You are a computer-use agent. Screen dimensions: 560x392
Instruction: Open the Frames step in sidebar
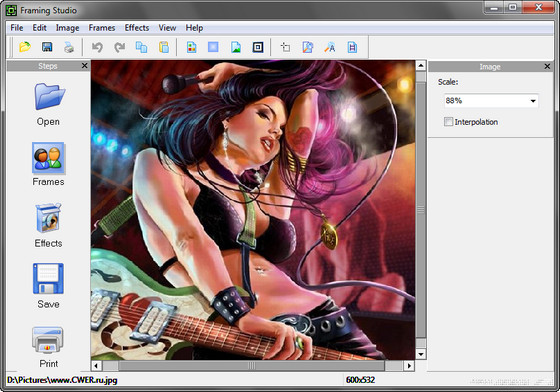click(x=48, y=164)
